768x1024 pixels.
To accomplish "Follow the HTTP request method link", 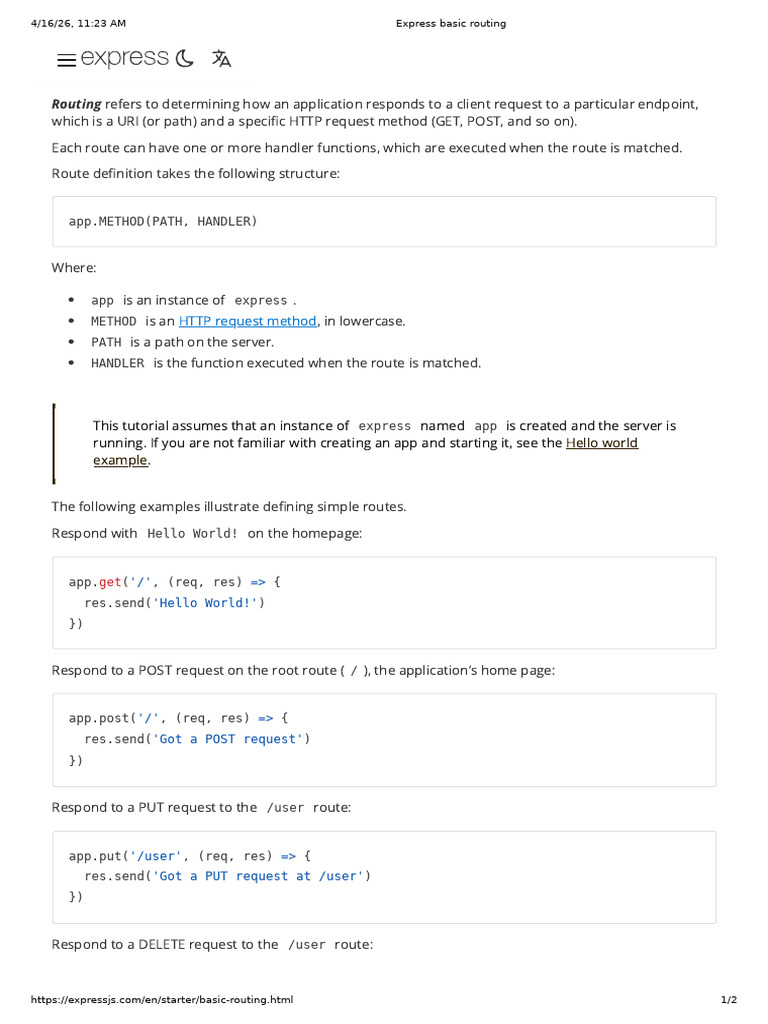I will click(248, 321).
